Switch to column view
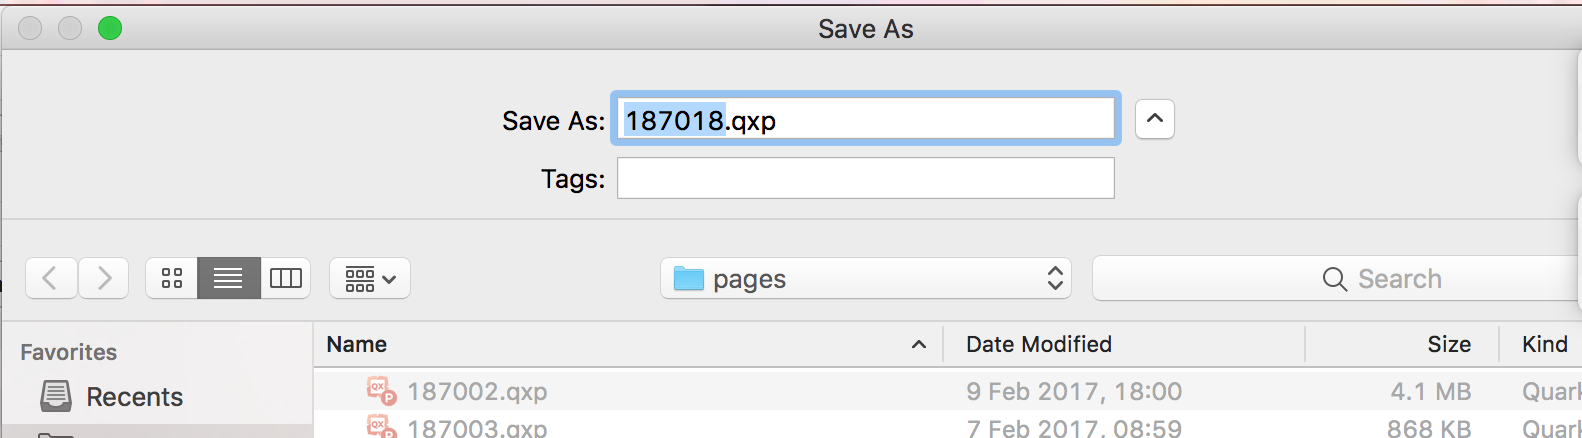This screenshot has width=1582, height=438. tap(286, 278)
